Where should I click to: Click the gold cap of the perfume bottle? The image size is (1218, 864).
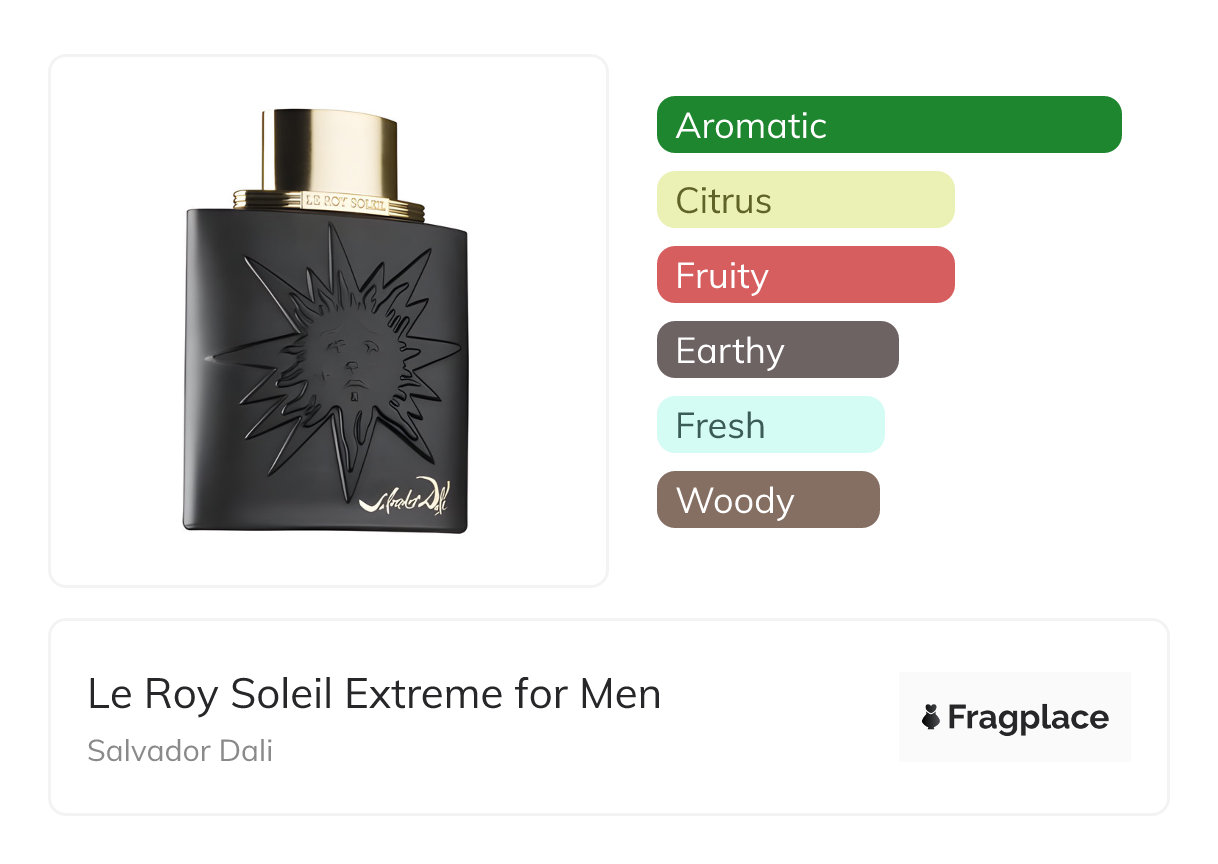click(329, 150)
